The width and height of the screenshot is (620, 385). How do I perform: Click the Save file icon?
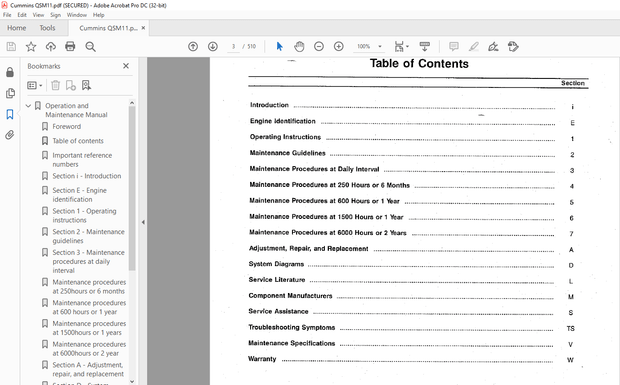11,47
